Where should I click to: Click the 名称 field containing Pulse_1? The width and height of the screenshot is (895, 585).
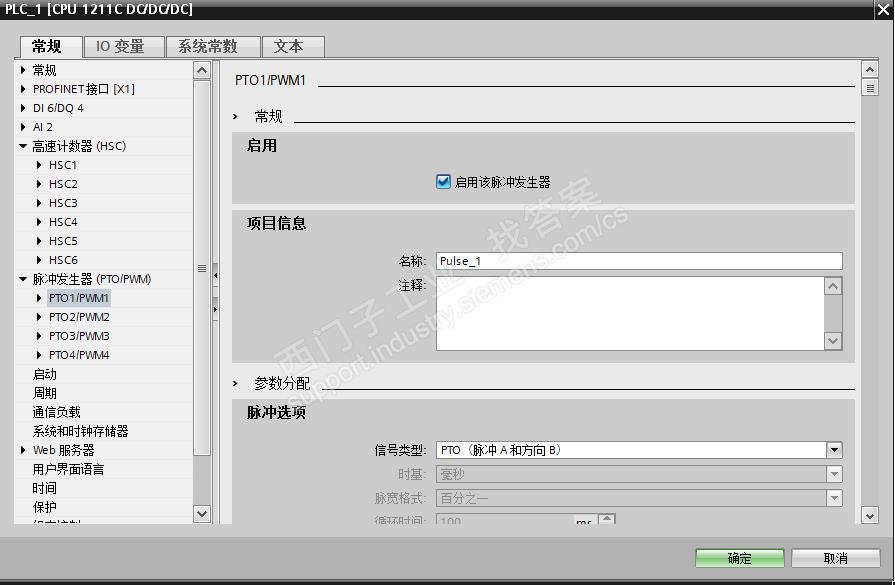pyautogui.click(x=639, y=261)
